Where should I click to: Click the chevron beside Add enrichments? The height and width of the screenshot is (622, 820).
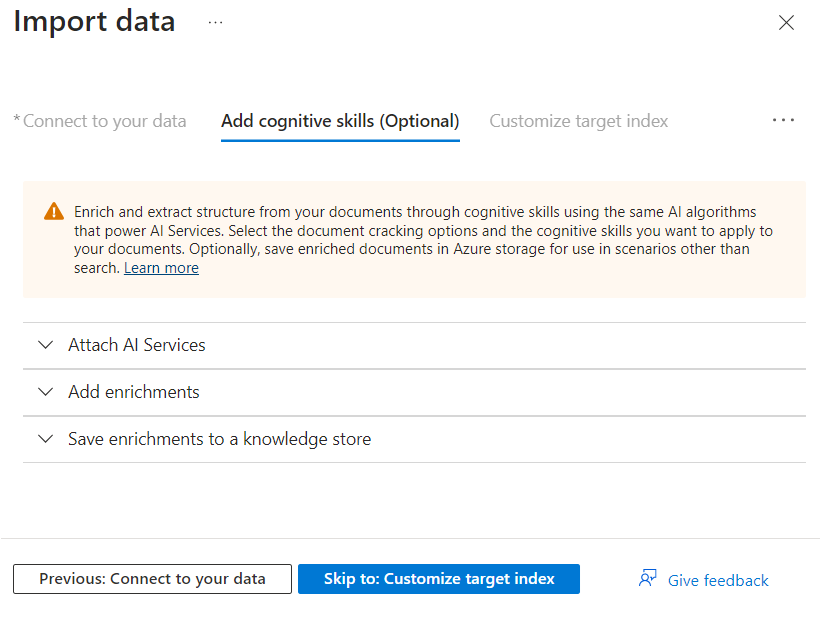[x=45, y=392]
